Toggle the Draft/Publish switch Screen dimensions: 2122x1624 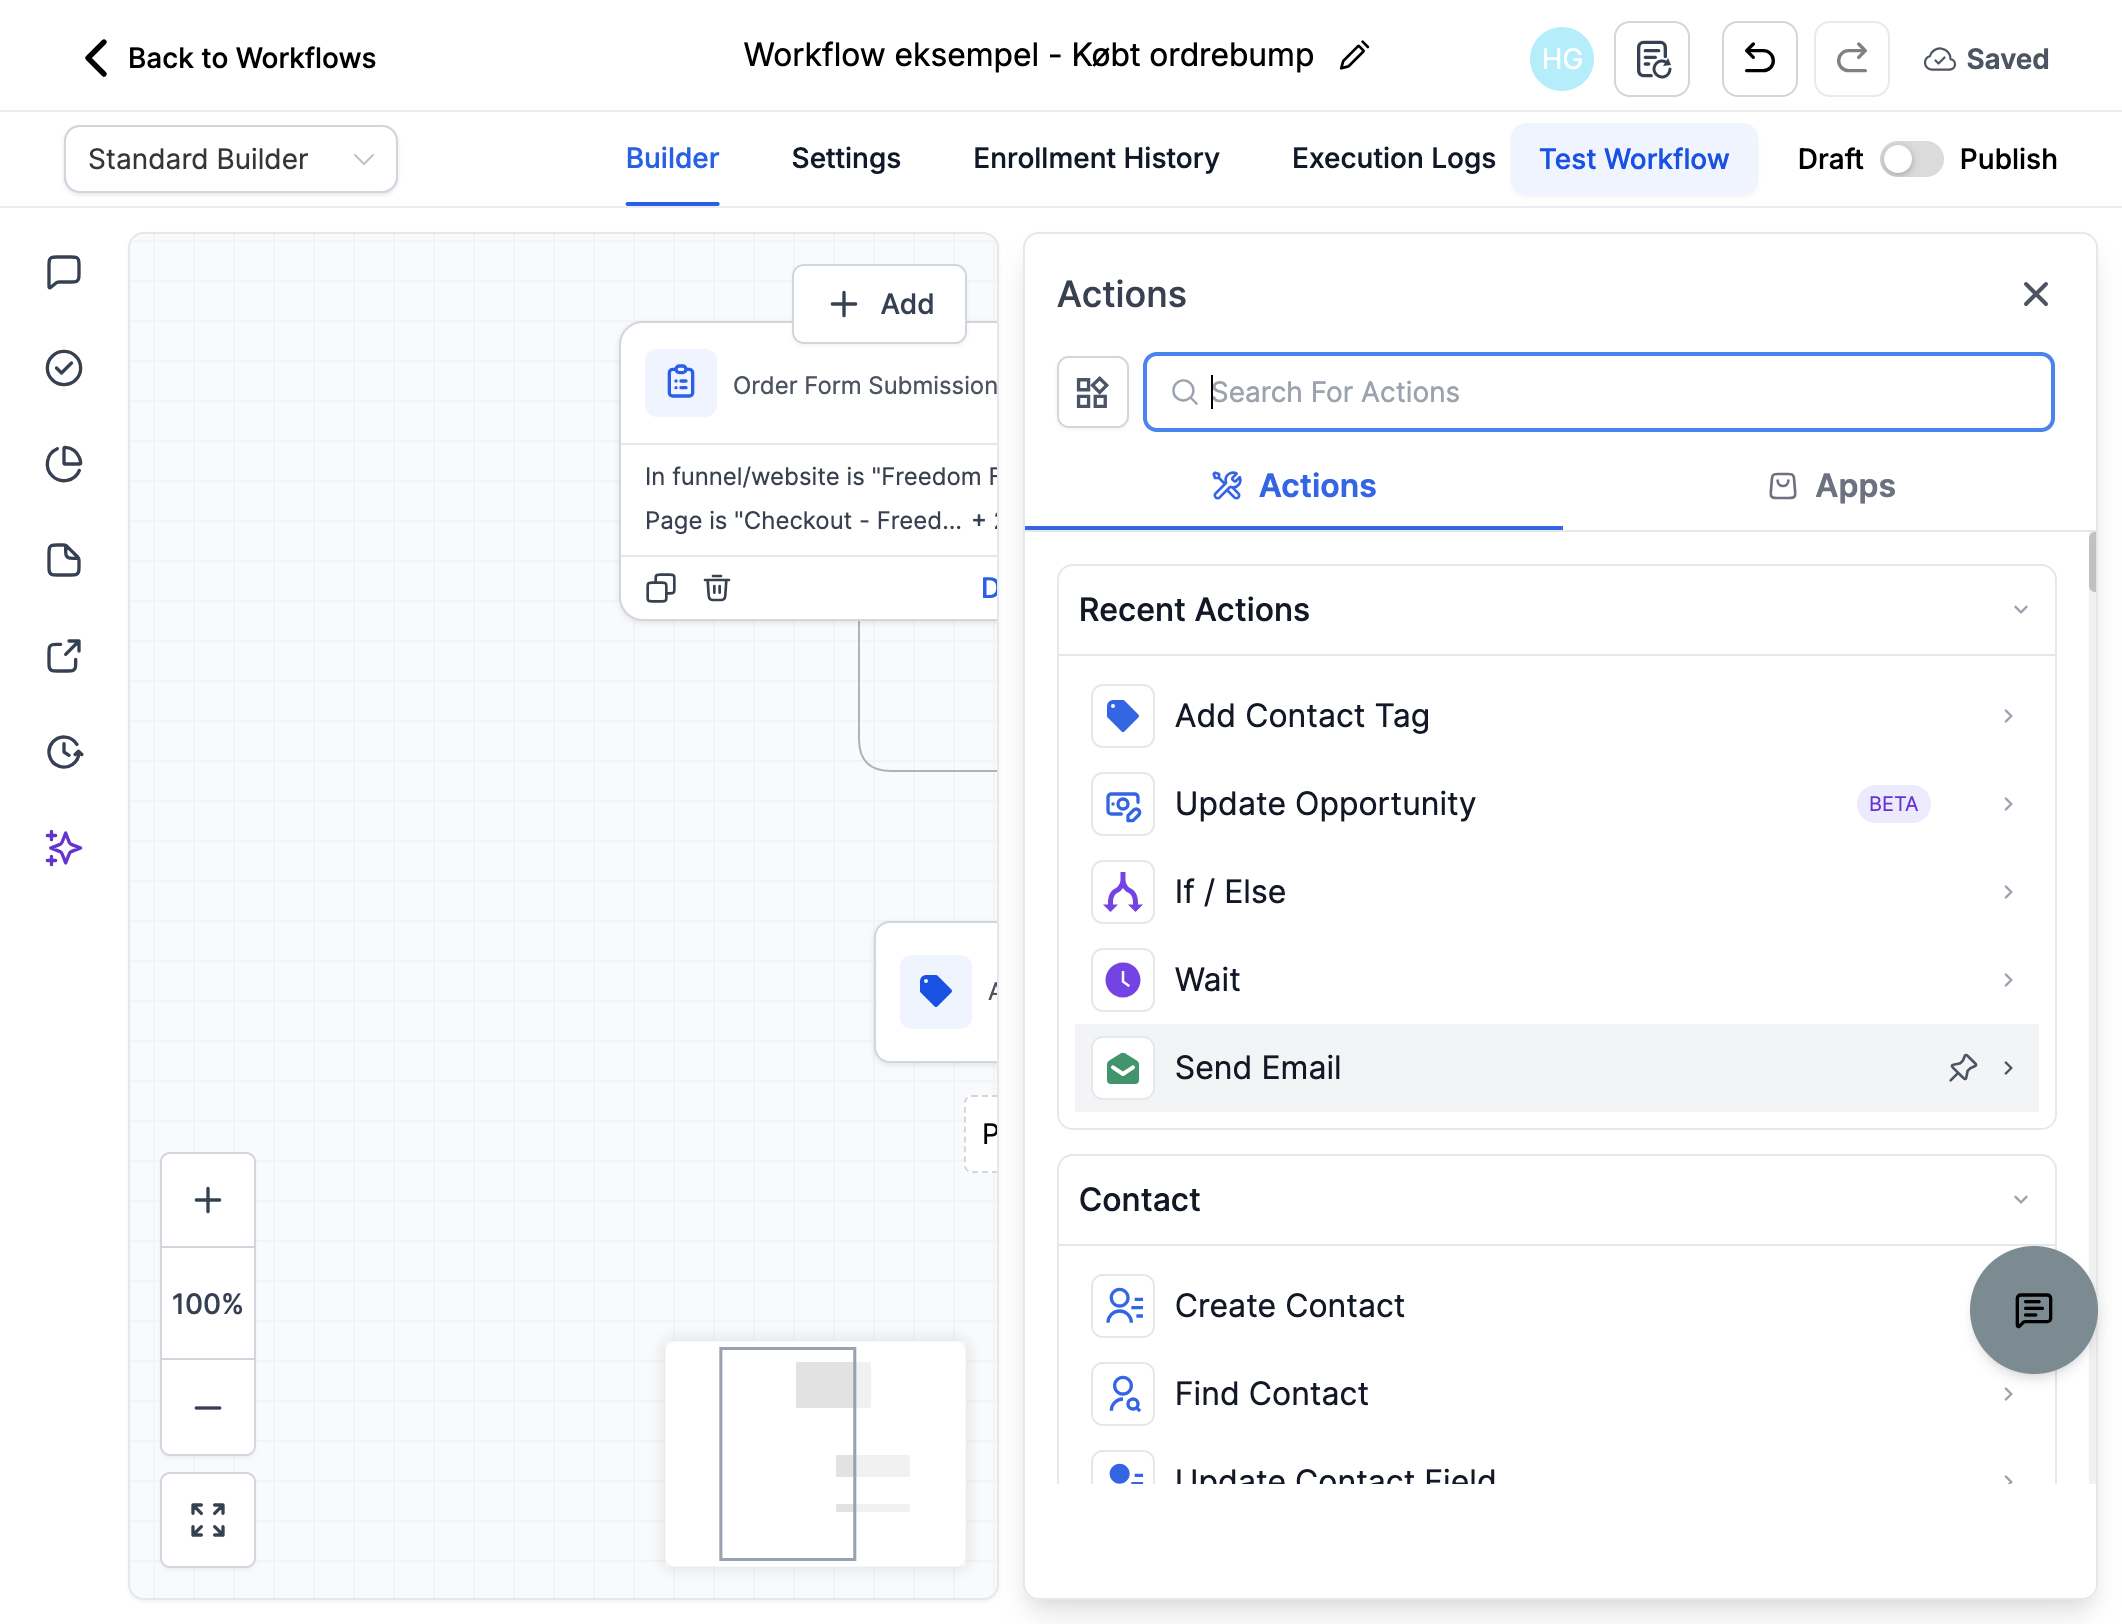click(x=1911, y=159)
